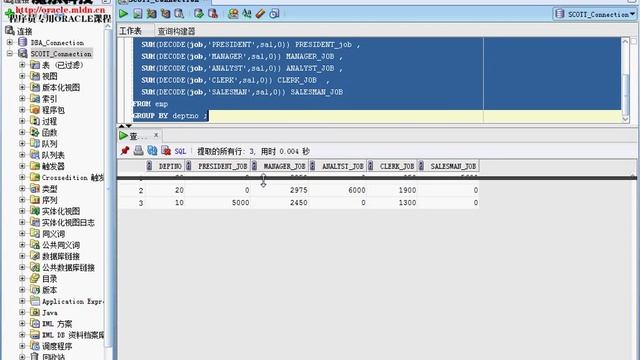Click the SQL editor scrollbar down arrow
This screenshot has height=360, width=640.
pos(625,119)
